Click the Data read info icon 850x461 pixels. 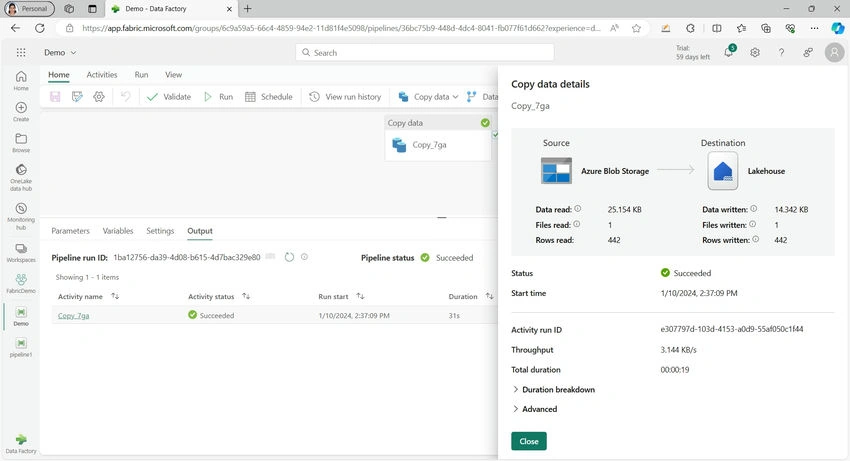click(578, 209)
